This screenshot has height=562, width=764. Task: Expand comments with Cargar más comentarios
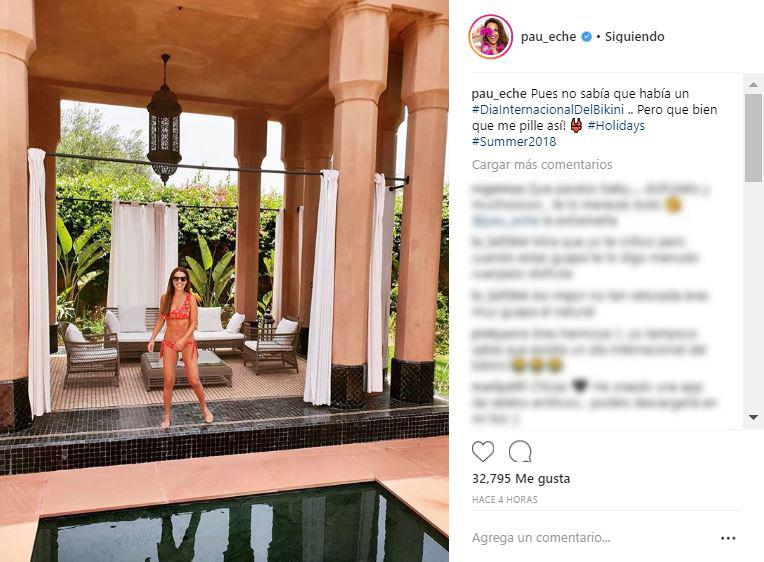542,165
